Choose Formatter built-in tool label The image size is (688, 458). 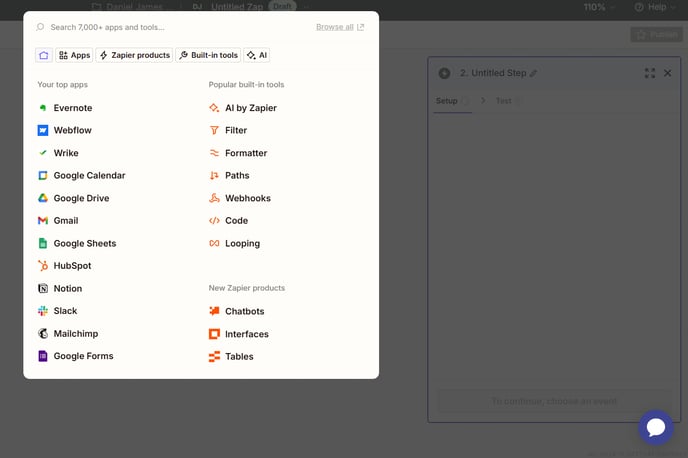246,153
